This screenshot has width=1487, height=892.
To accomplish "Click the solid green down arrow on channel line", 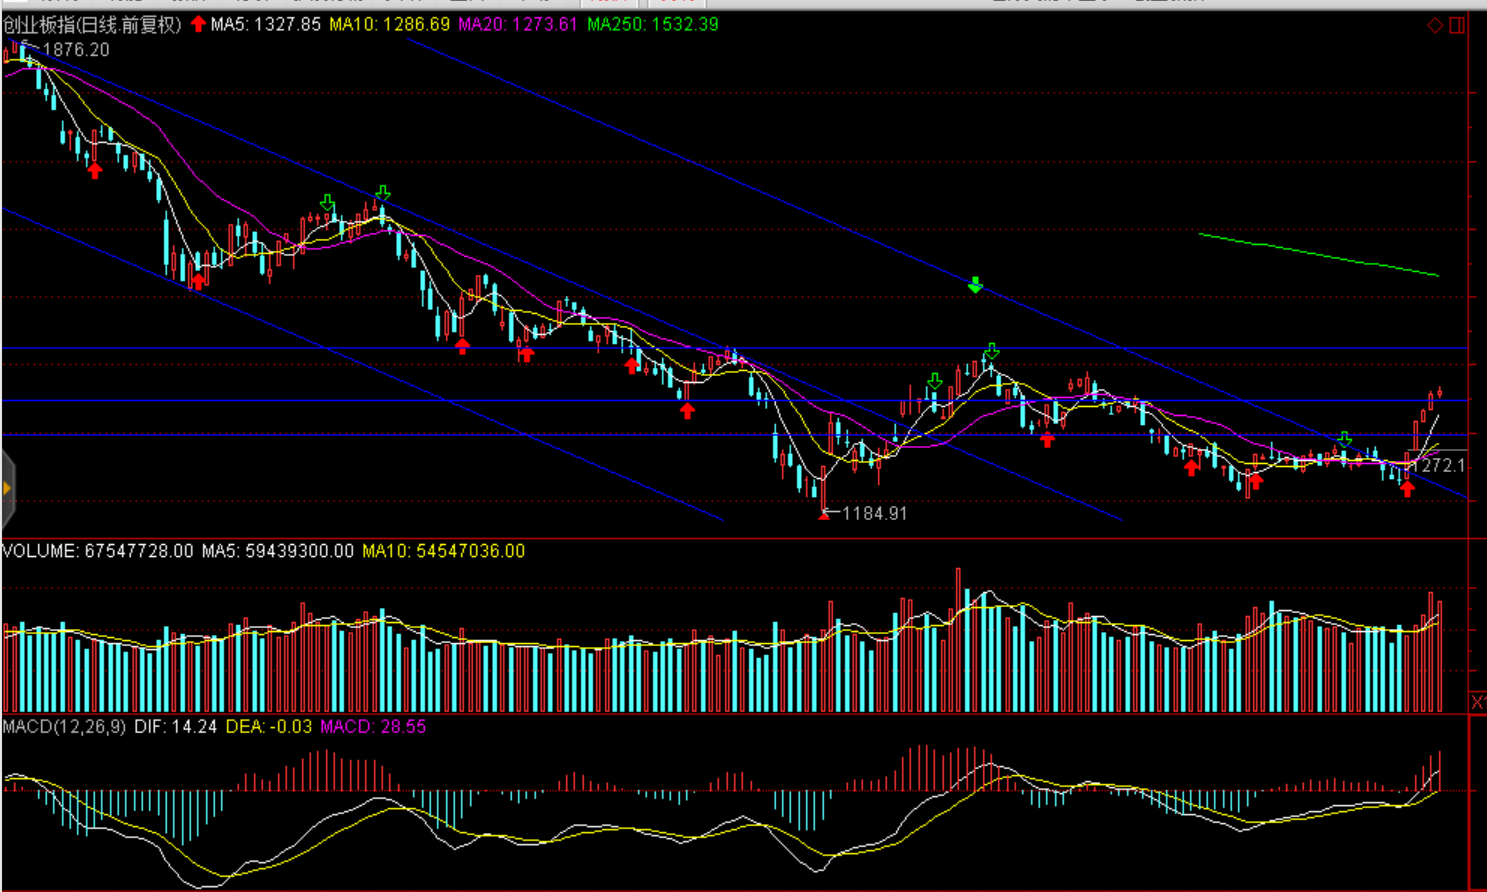I will pyautogui.click(x=975, y=286).
